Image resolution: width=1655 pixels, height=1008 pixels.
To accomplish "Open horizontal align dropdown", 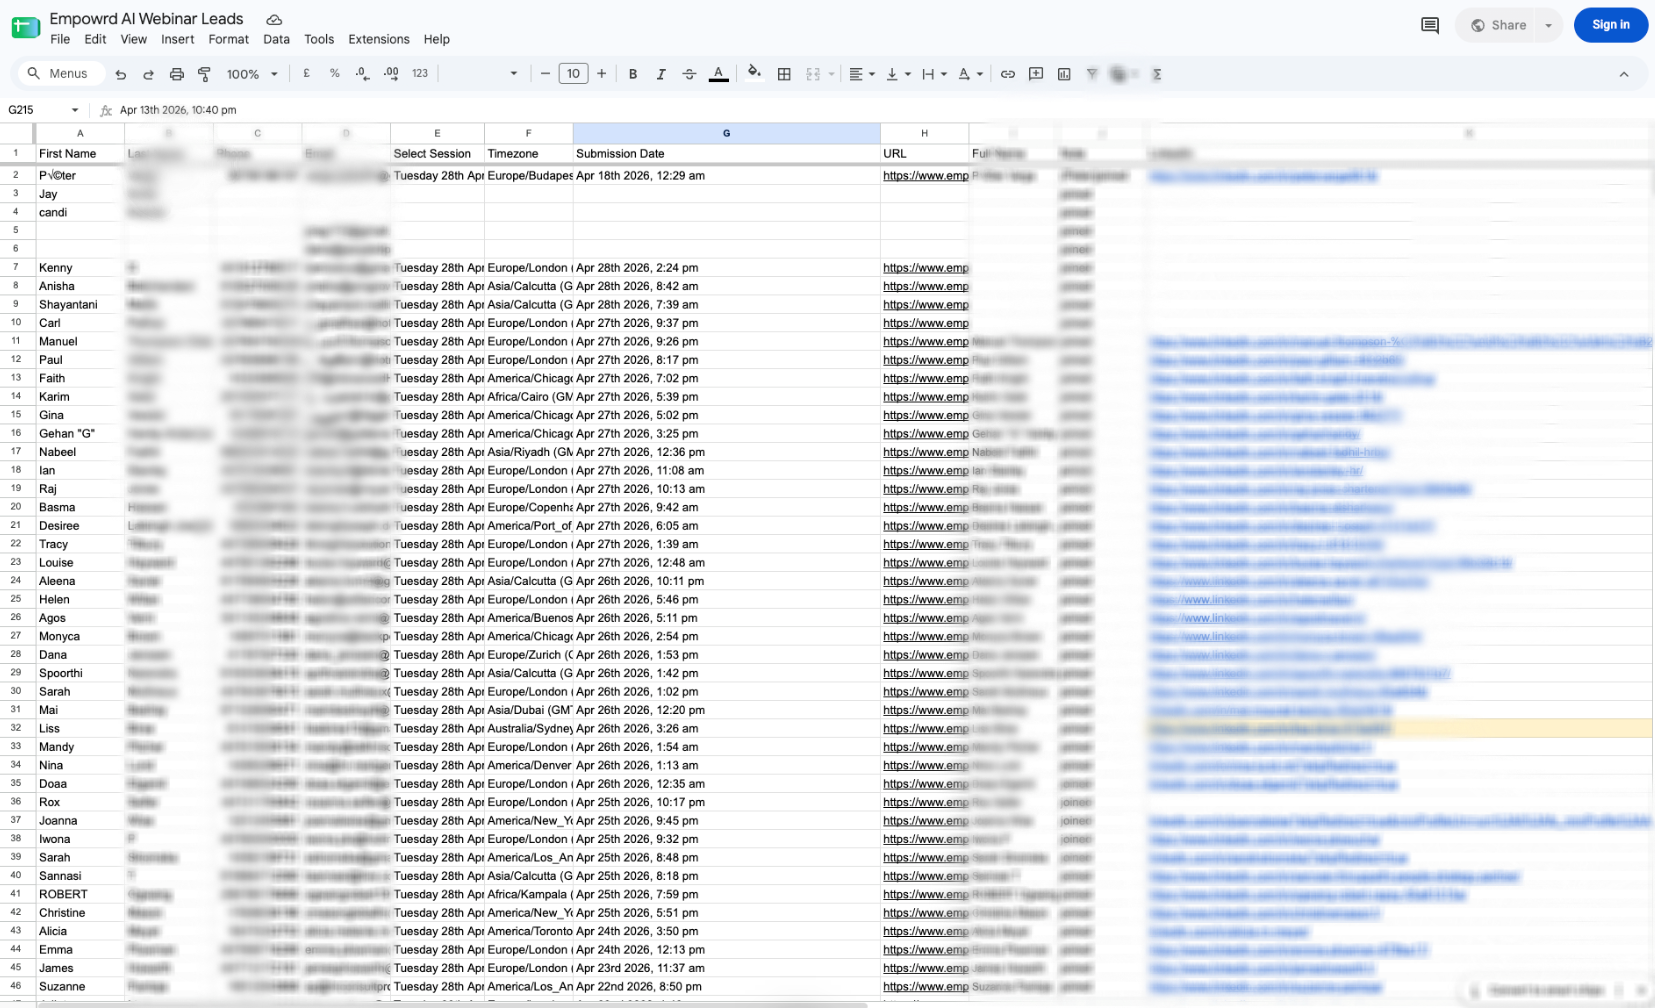I will [x=862, y=74].
